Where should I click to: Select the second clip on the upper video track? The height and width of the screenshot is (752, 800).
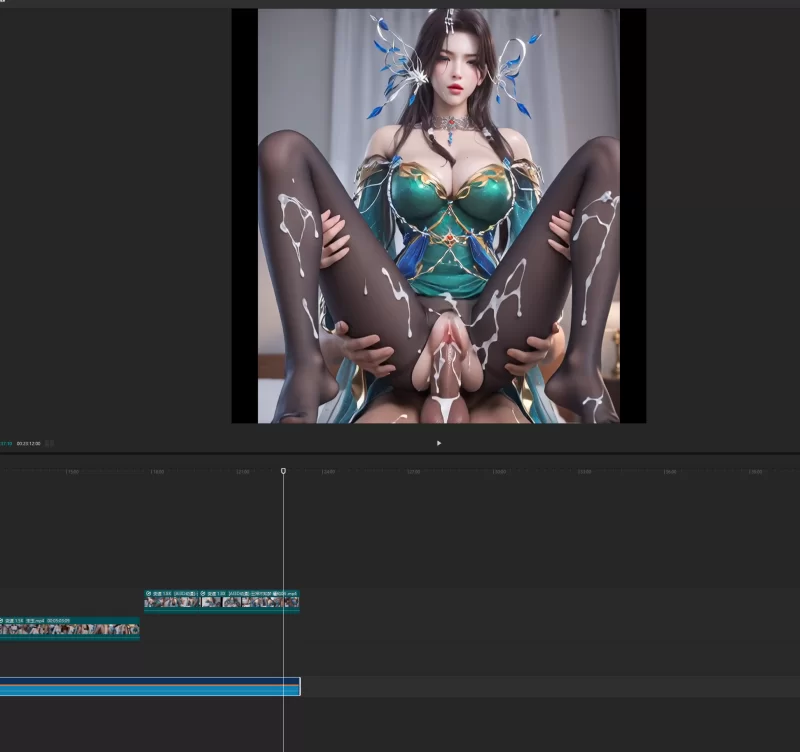pyautogui.click(x=249, y=602)
